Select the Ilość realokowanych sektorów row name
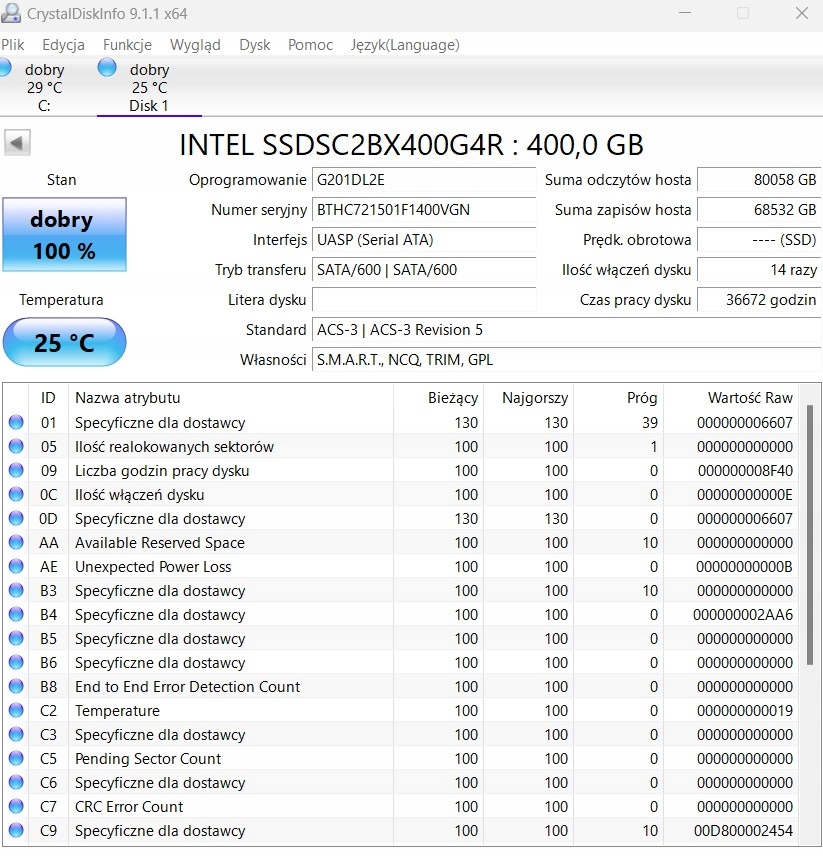The image size is (823, 856). point(174,447)
